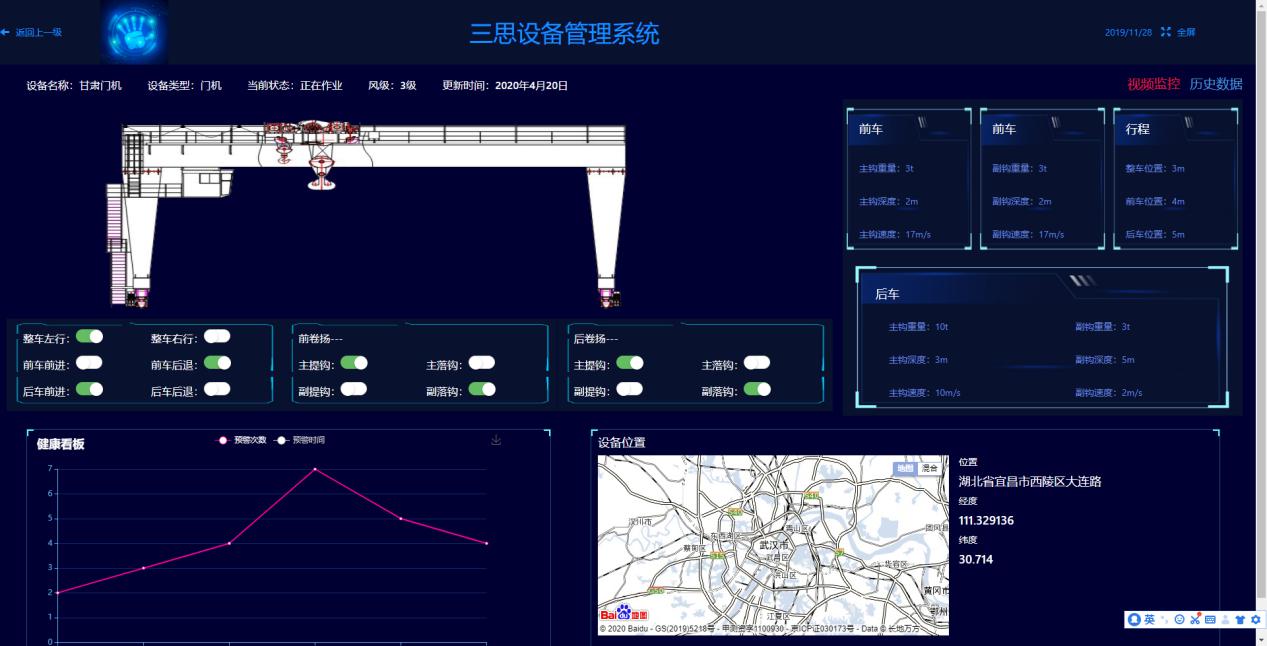Open IME settings gear icon

coord(1256,620)
